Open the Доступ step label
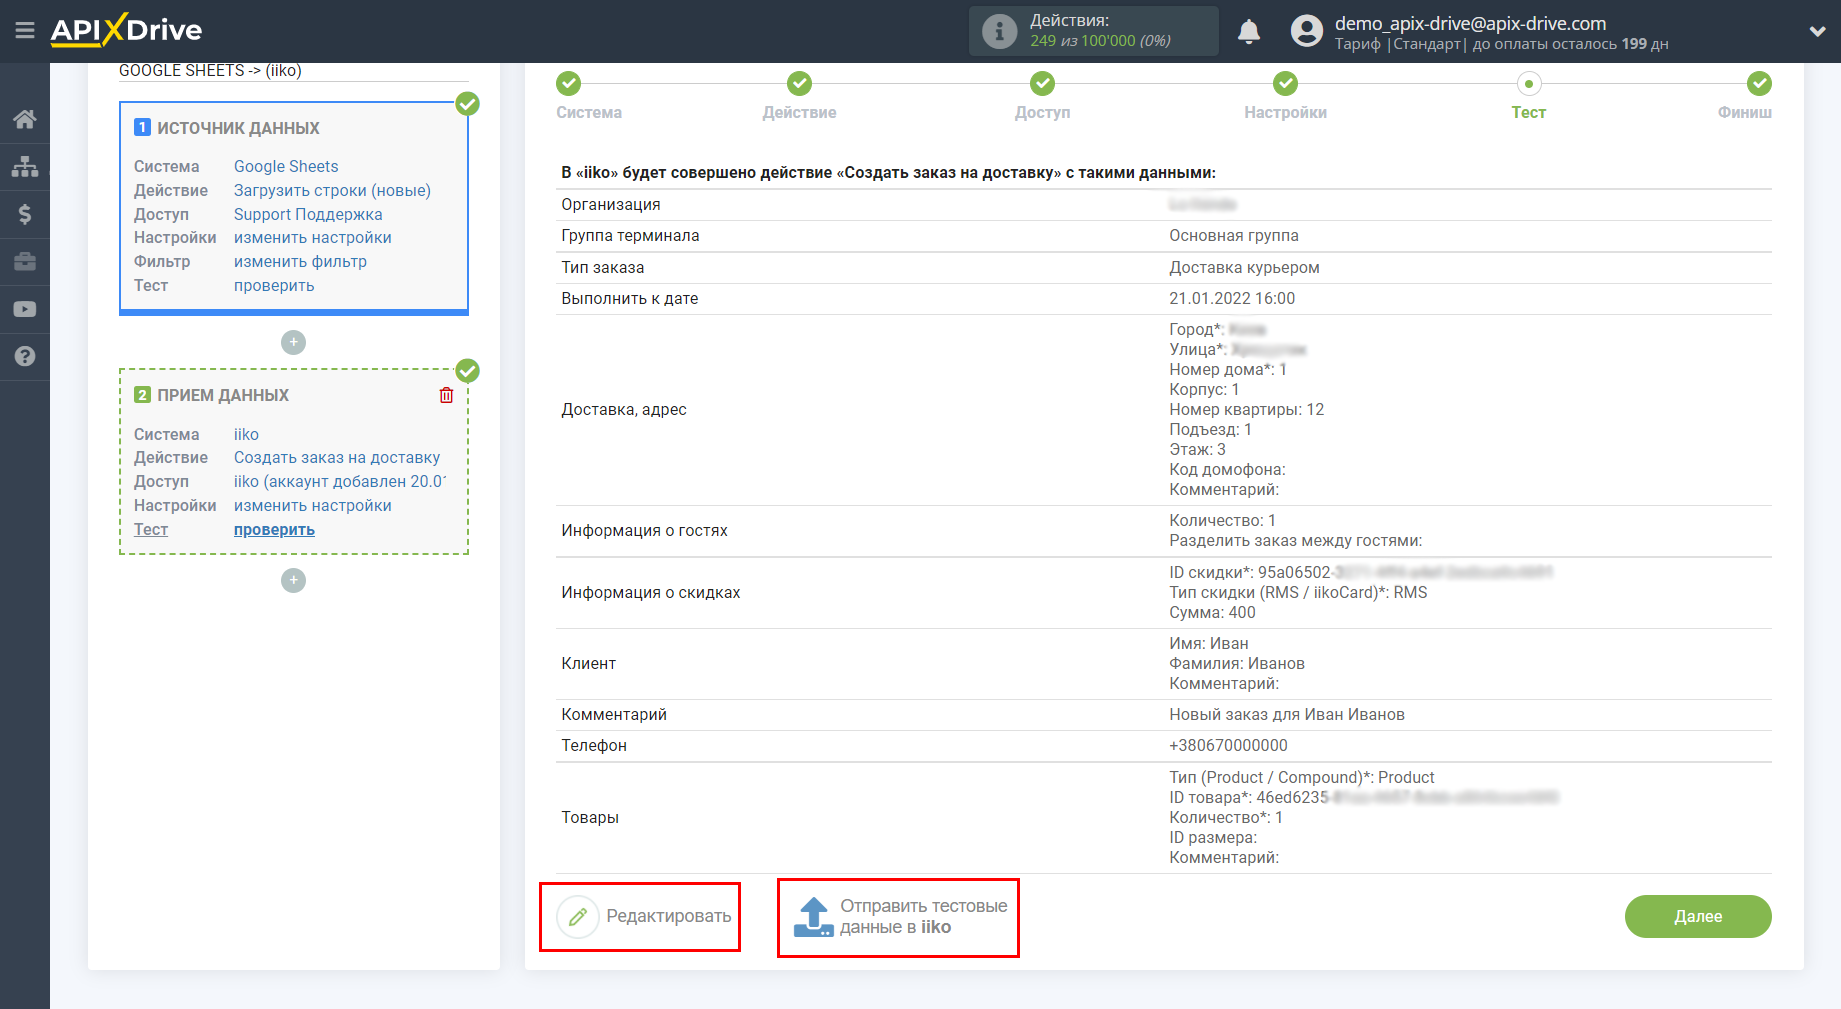This screenshot has width=1841, height=1009. tap(1042, 113)
